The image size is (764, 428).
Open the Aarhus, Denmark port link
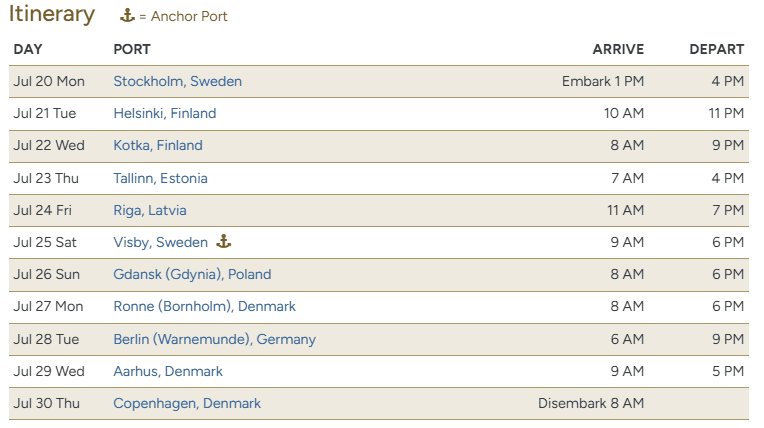[168, 371]
